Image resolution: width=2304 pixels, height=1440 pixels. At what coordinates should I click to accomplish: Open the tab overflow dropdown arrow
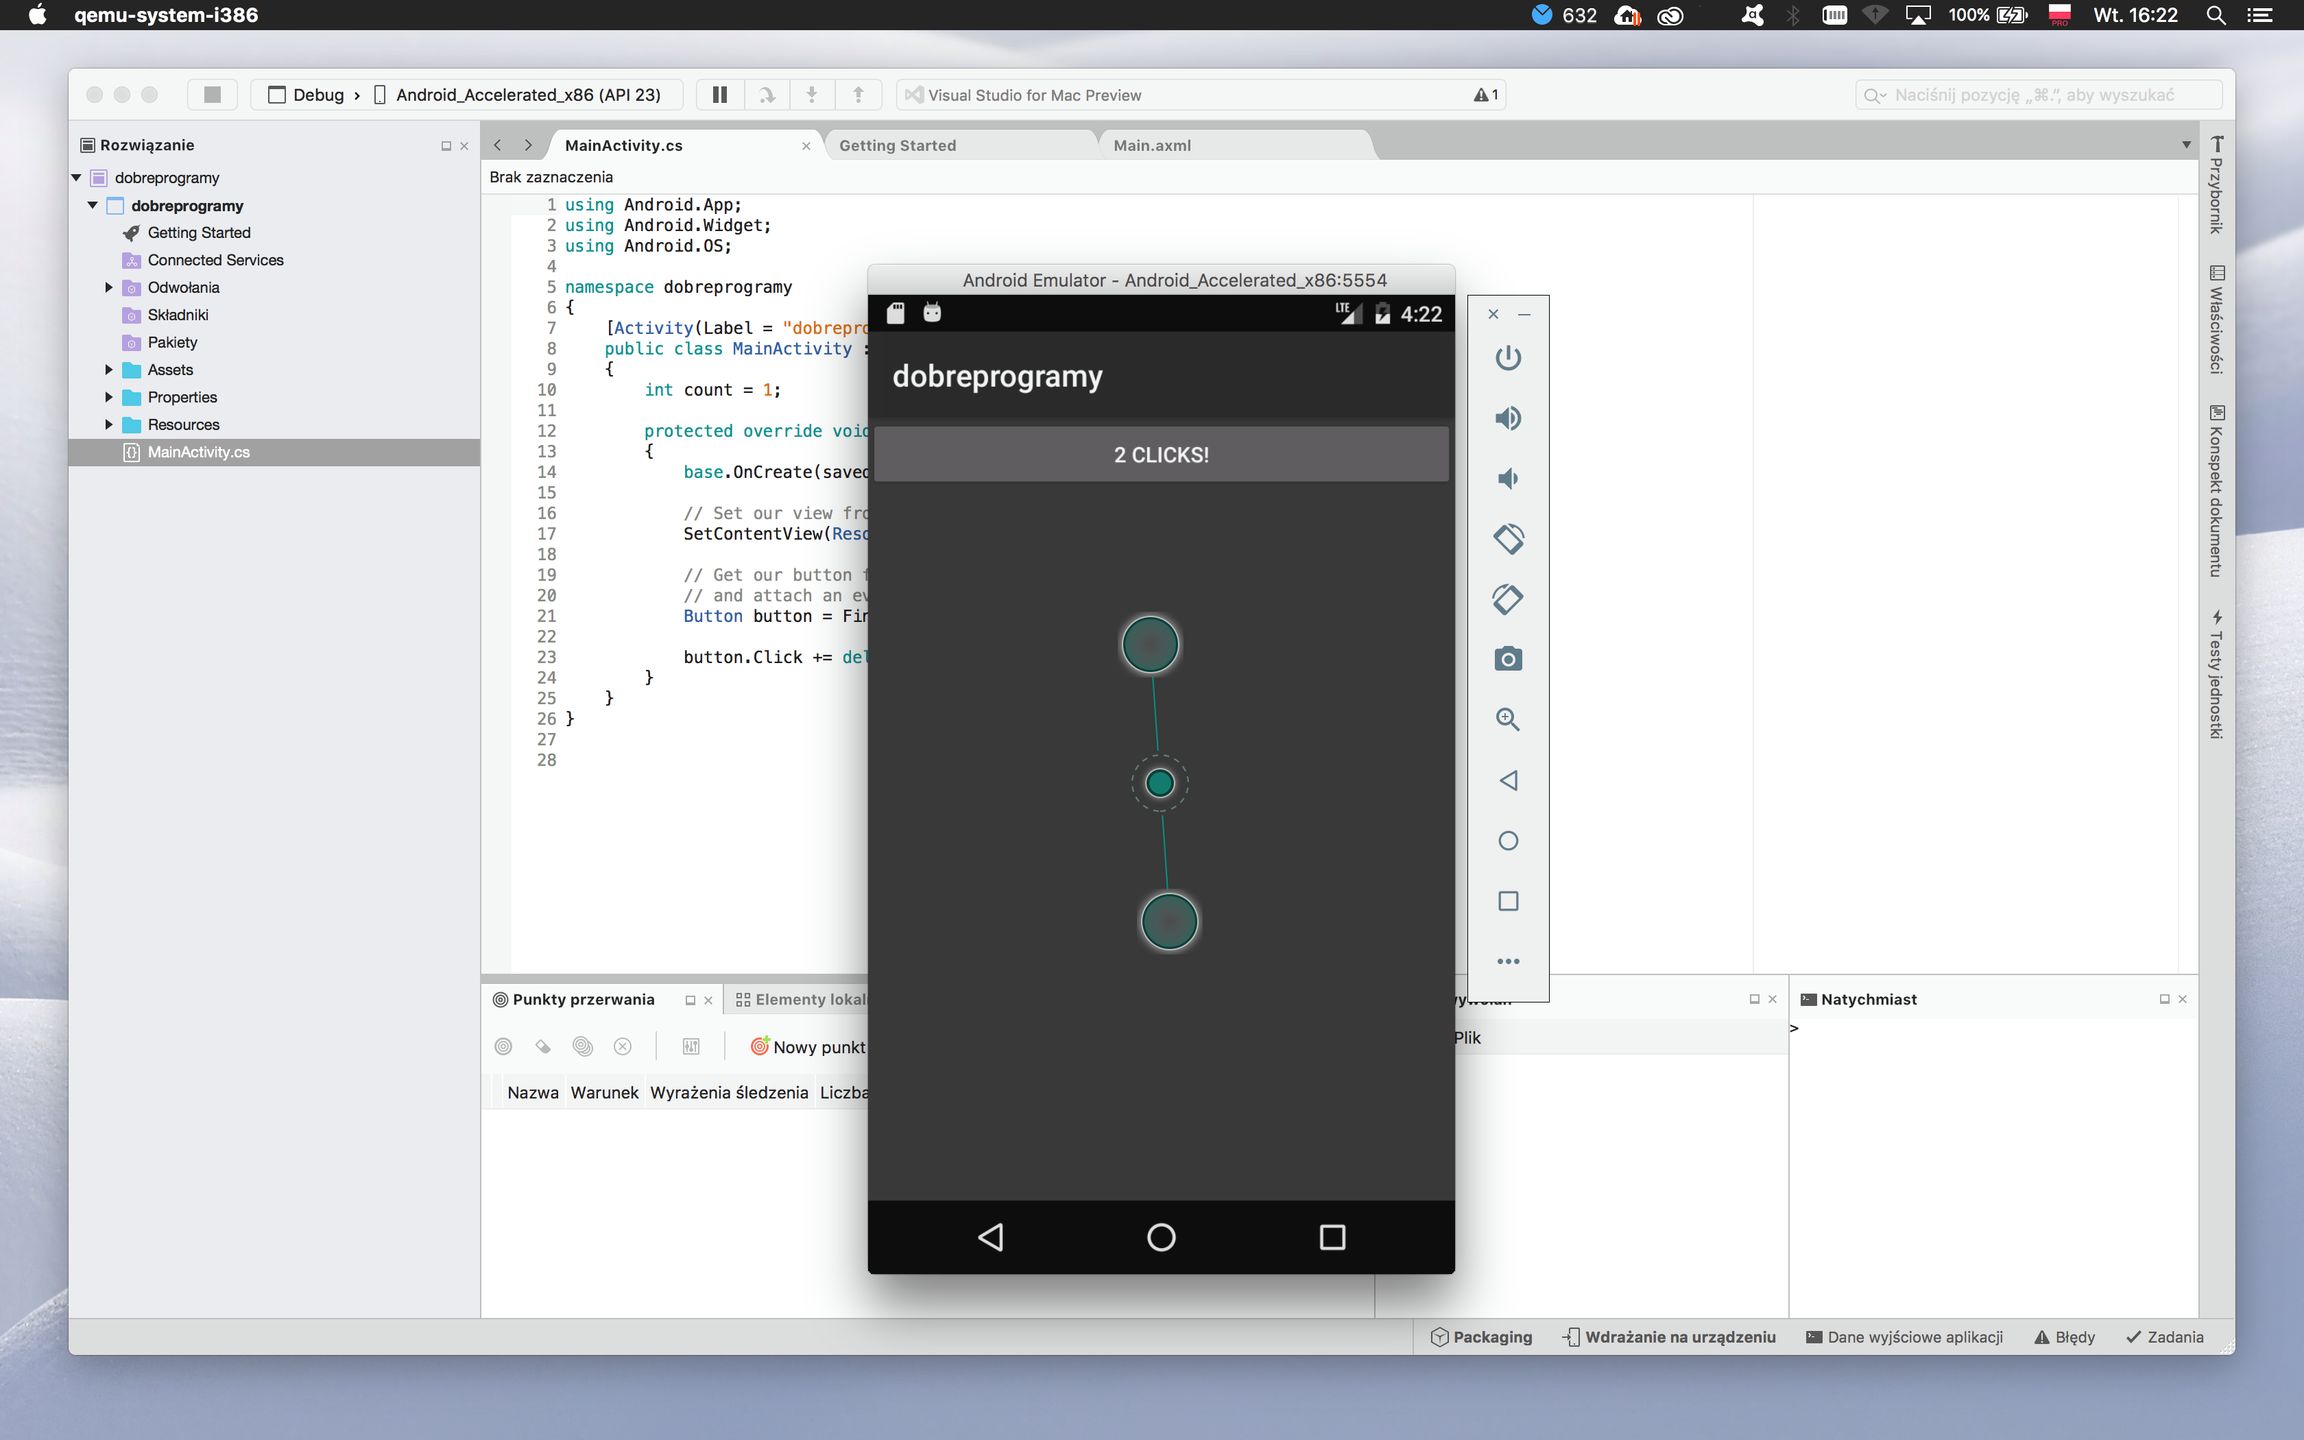(2186, 145)
